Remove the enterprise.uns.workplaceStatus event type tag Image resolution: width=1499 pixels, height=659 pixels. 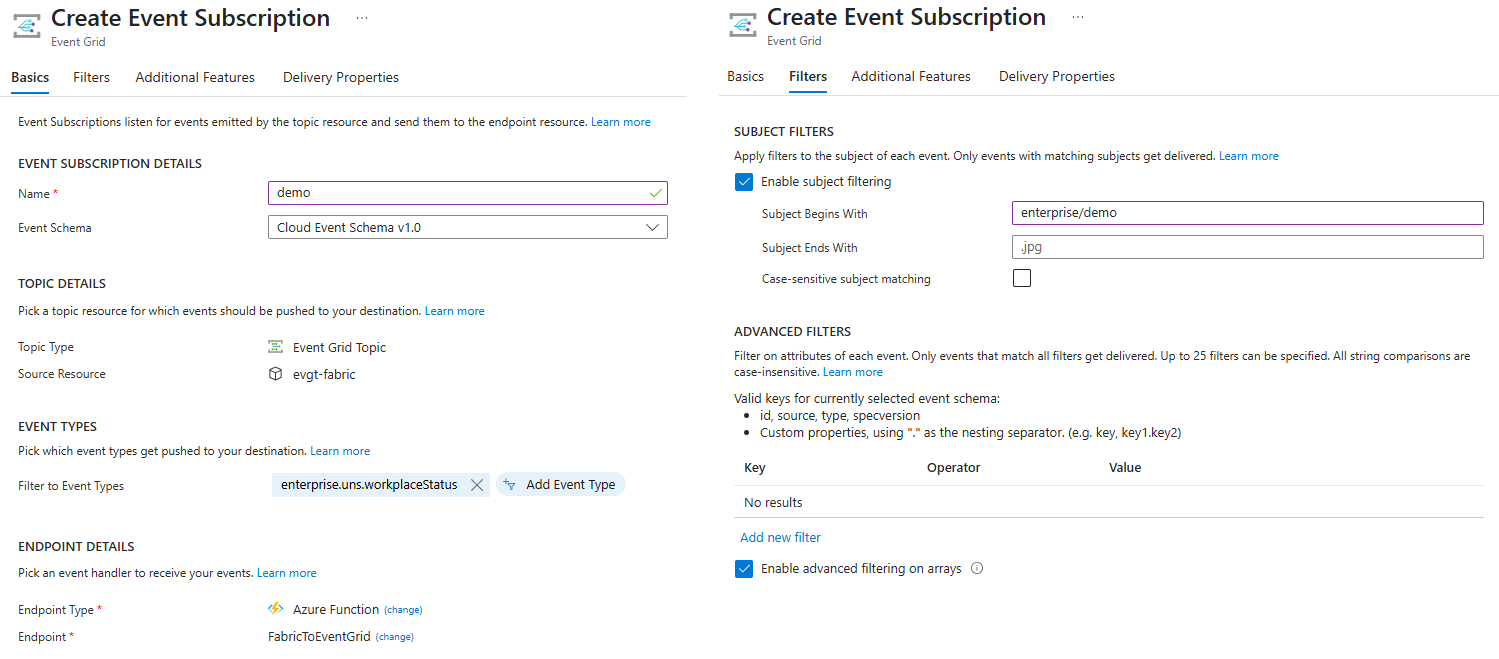click(x=477, y=485)
